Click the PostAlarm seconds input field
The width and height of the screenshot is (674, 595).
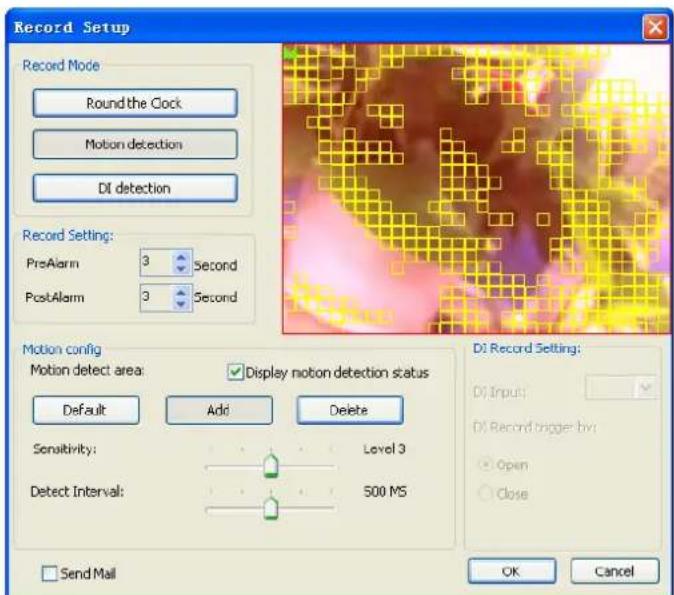157,298
